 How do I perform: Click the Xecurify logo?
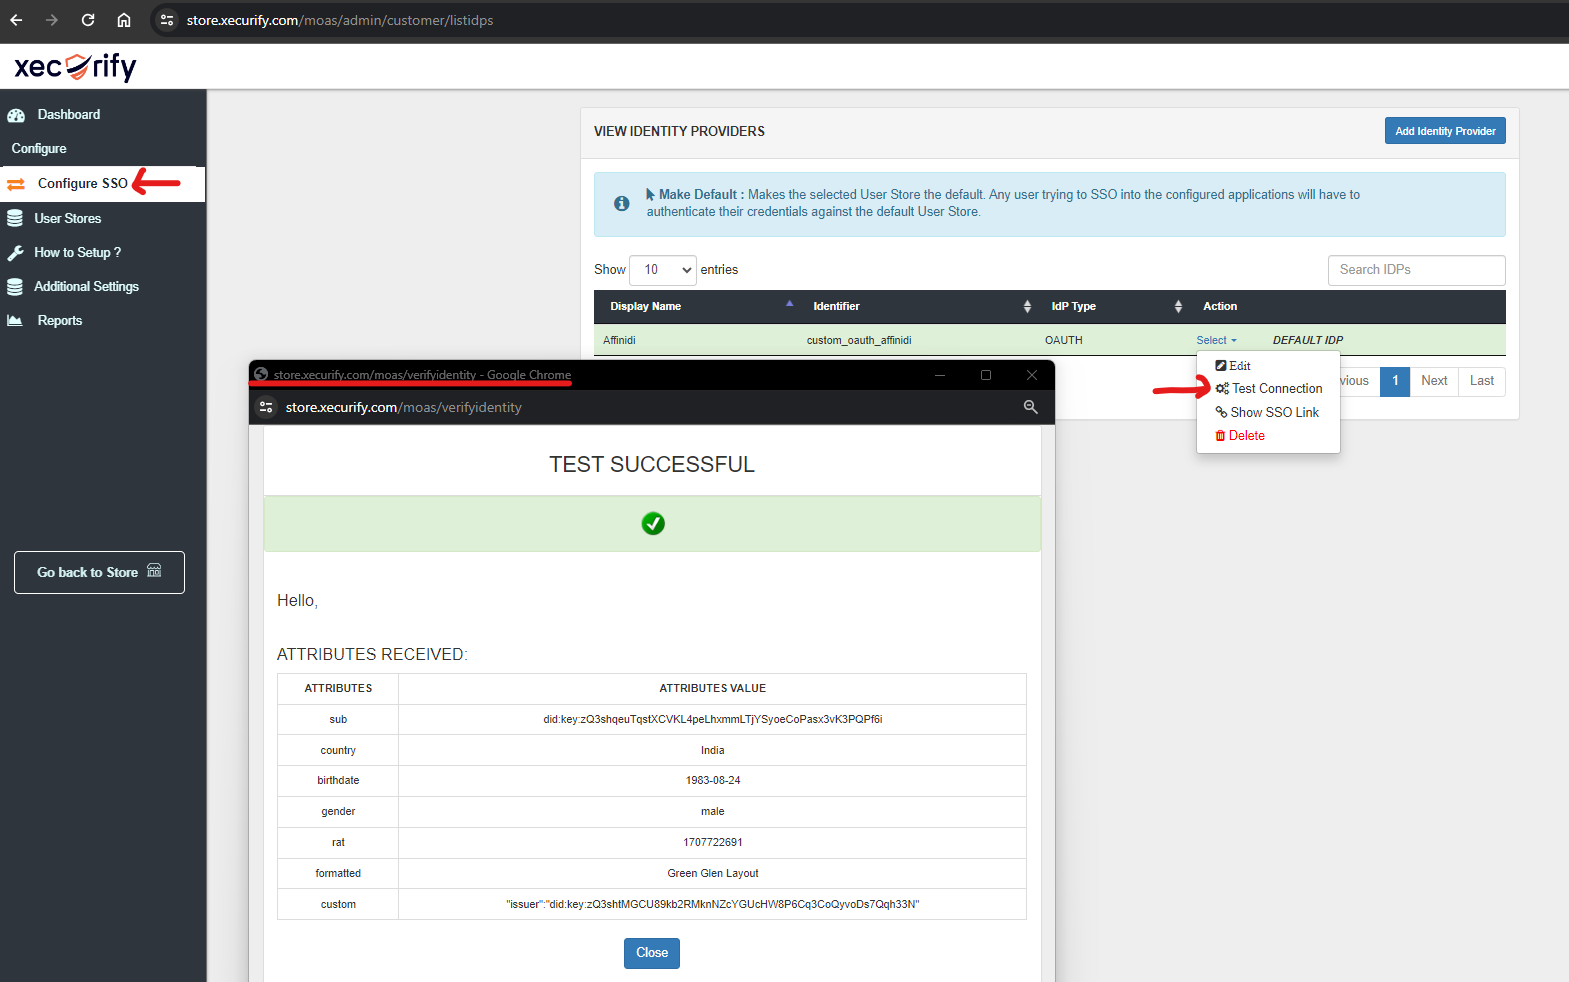click(76, 67)
